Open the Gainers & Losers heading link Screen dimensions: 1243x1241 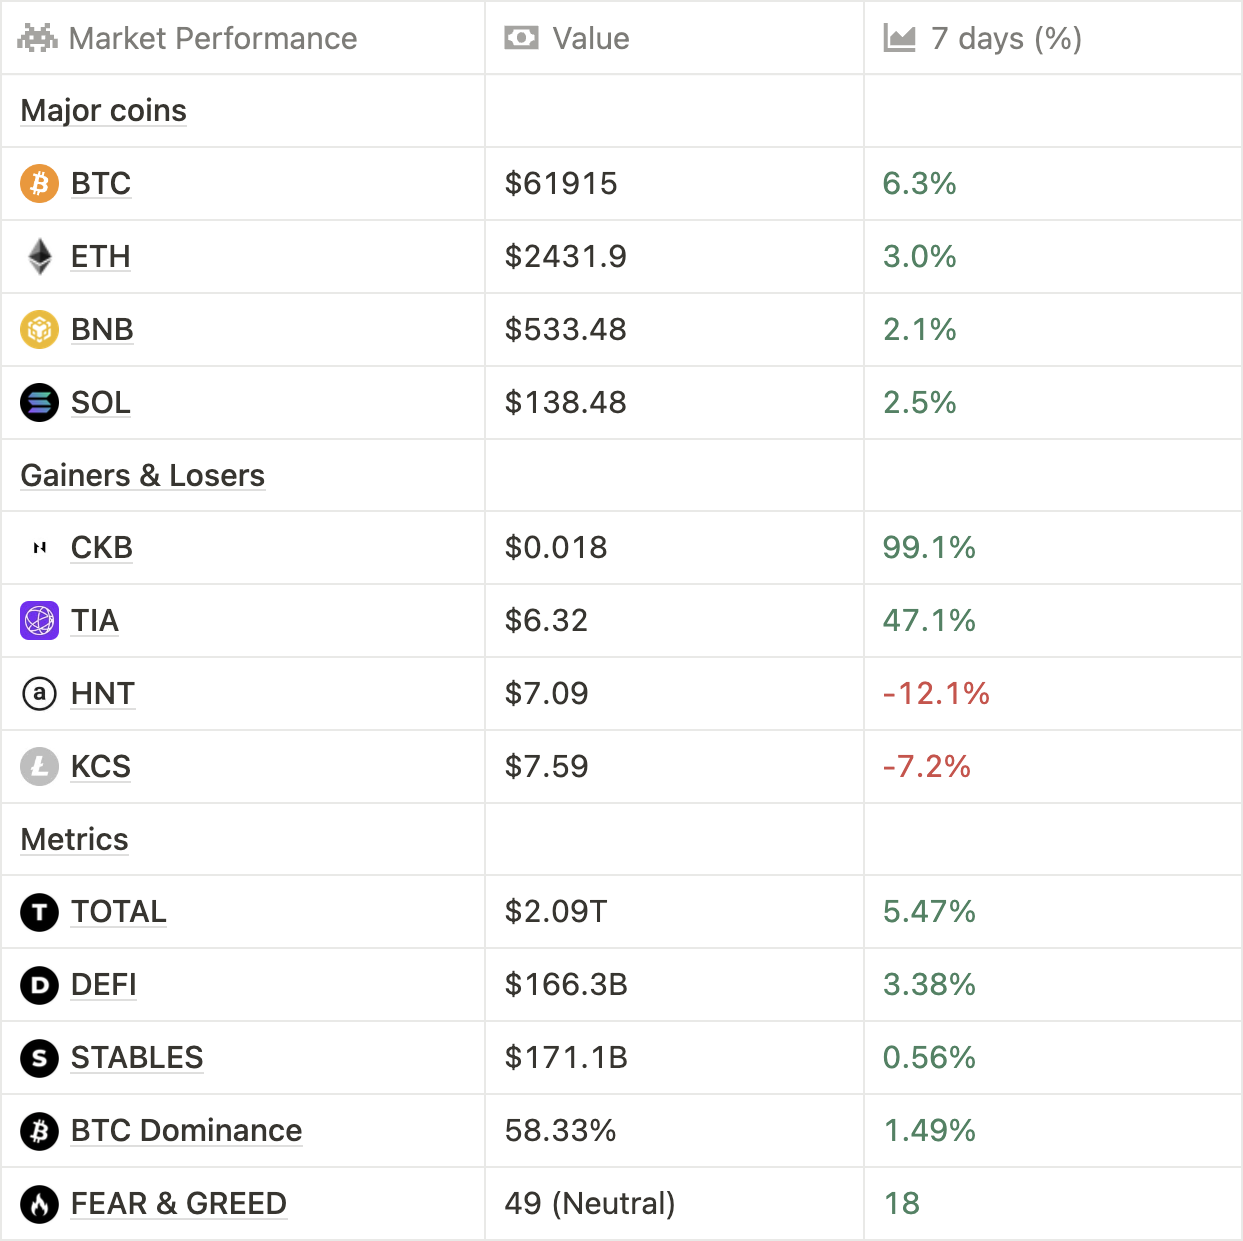(143, 476)
